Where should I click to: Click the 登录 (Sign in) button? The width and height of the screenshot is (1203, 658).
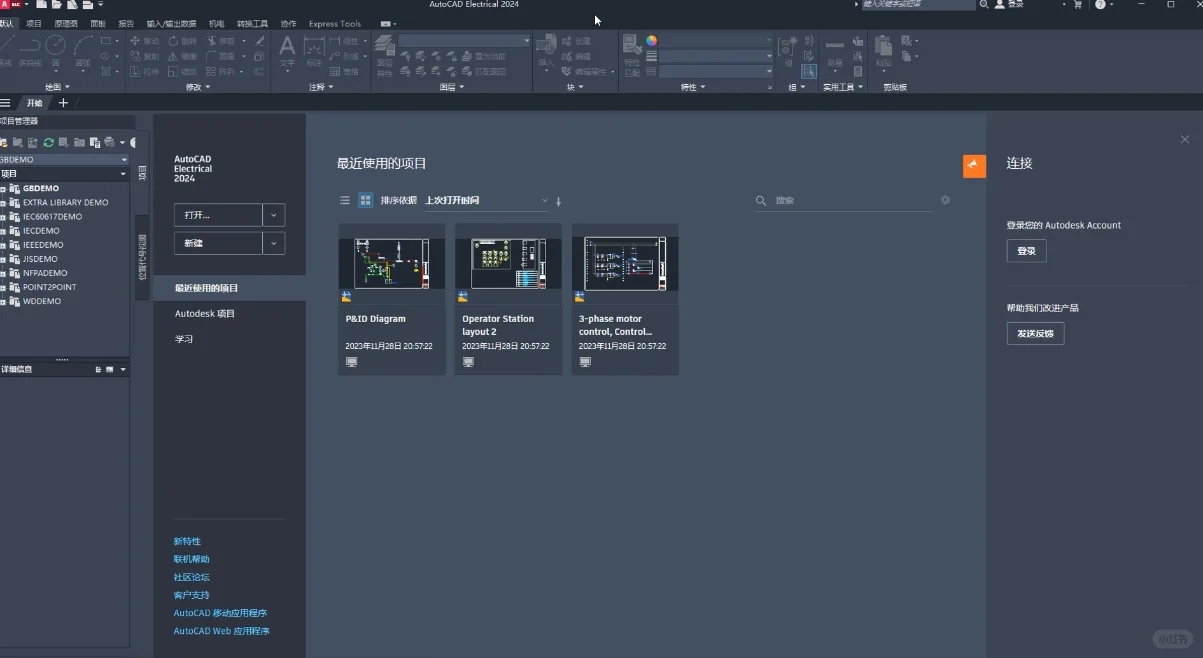[x=1026, y=251]
